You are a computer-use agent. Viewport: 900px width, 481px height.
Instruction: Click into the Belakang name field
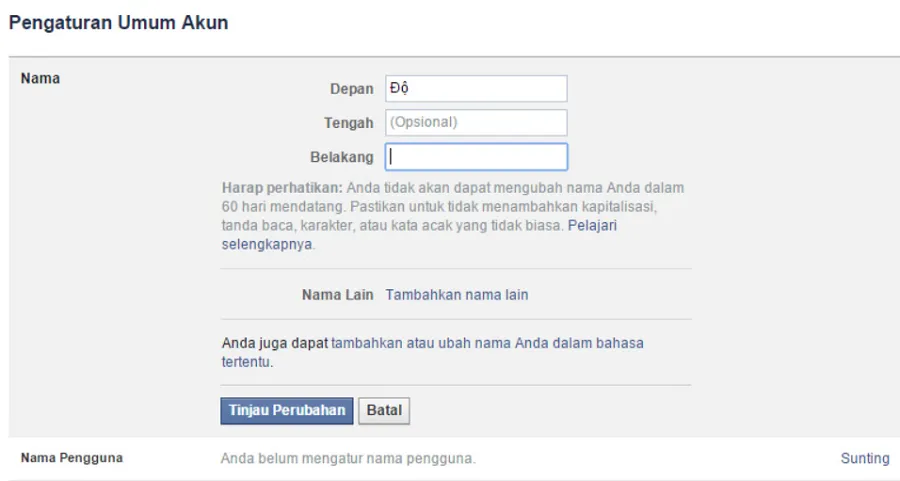coord(476,157)
